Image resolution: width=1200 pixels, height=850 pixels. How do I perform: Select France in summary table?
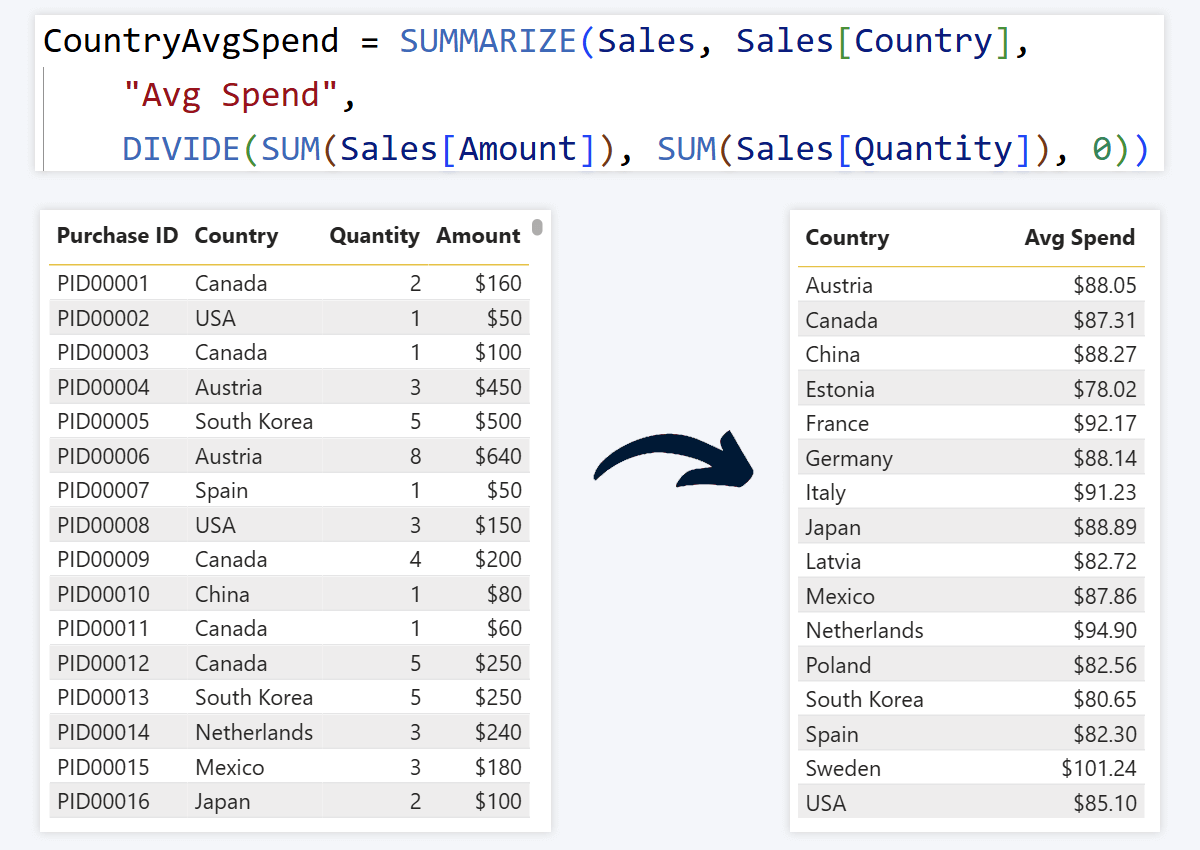click(837, 424)
